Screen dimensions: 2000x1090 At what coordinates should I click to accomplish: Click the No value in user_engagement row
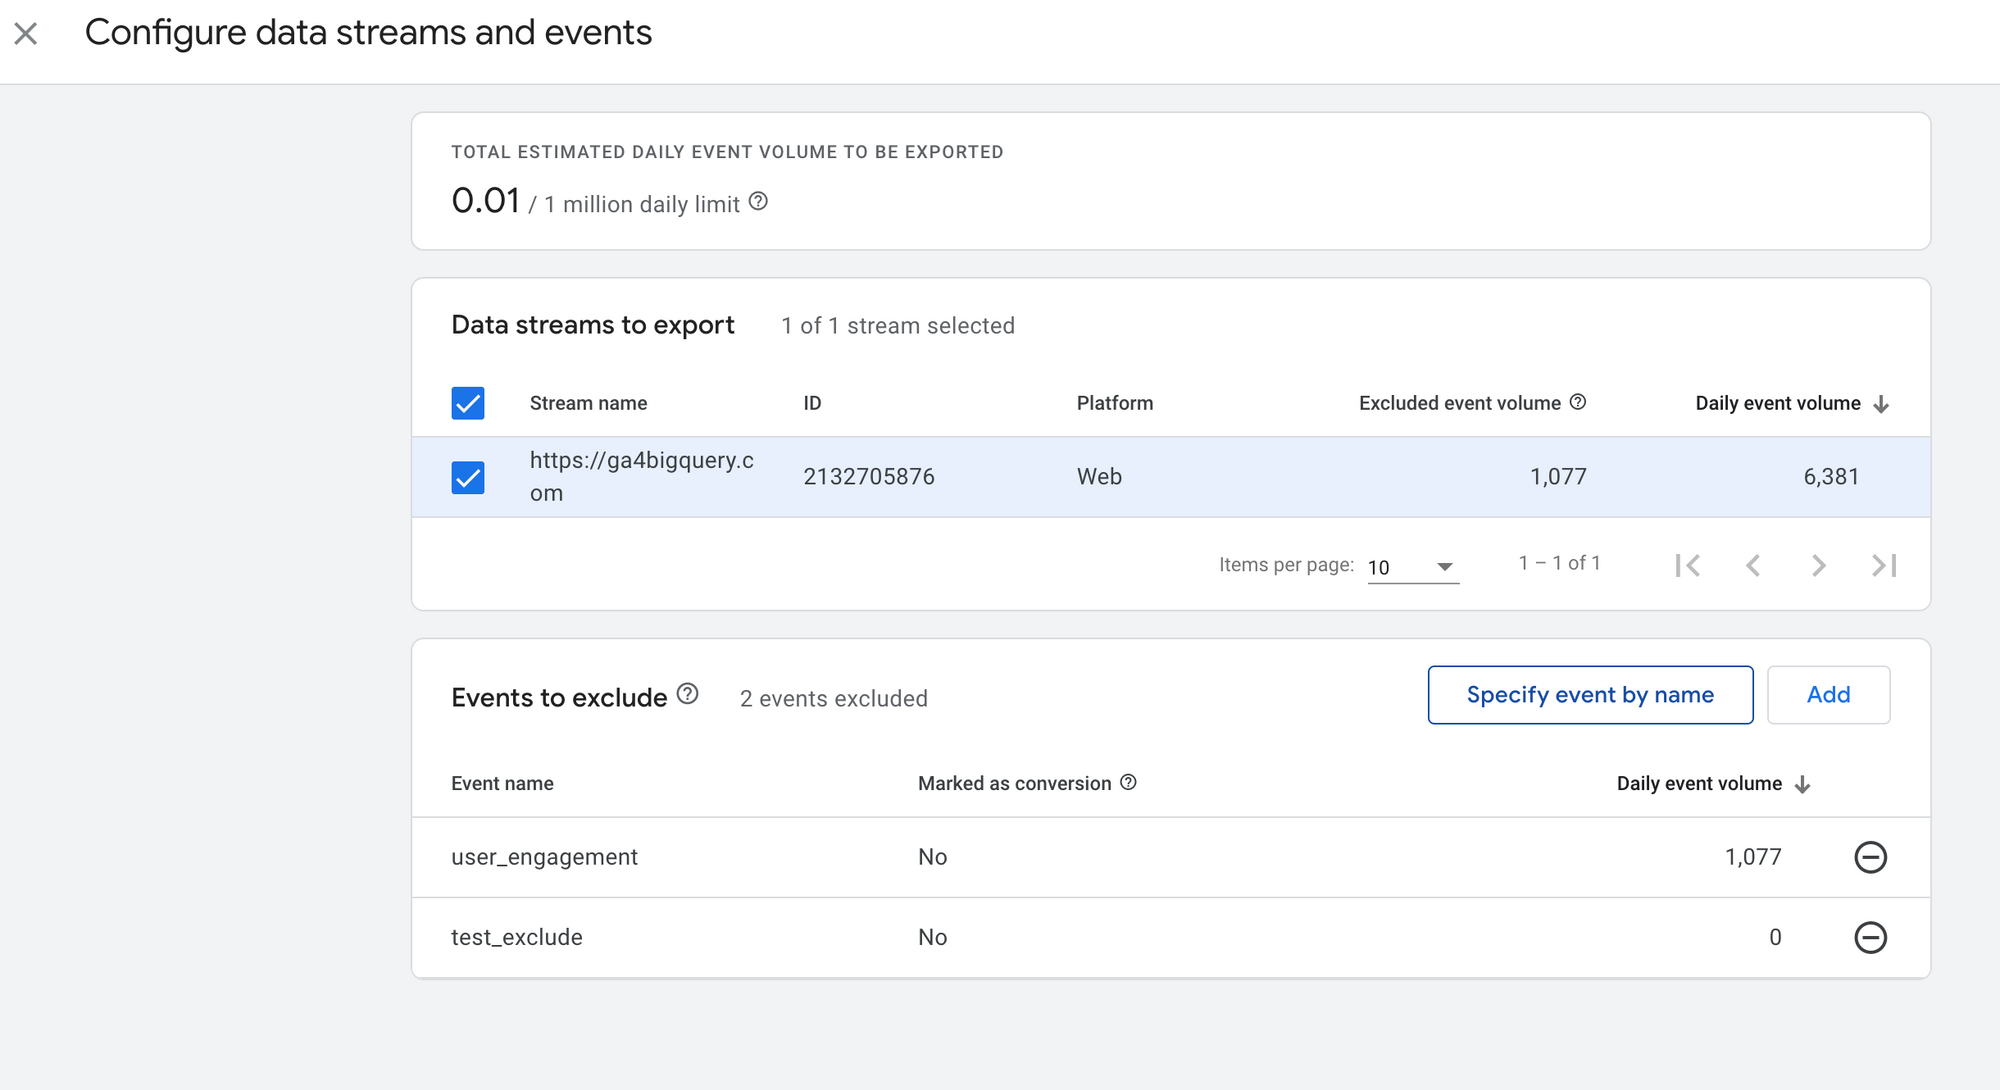pyautogui.click(x=932, y=857)
